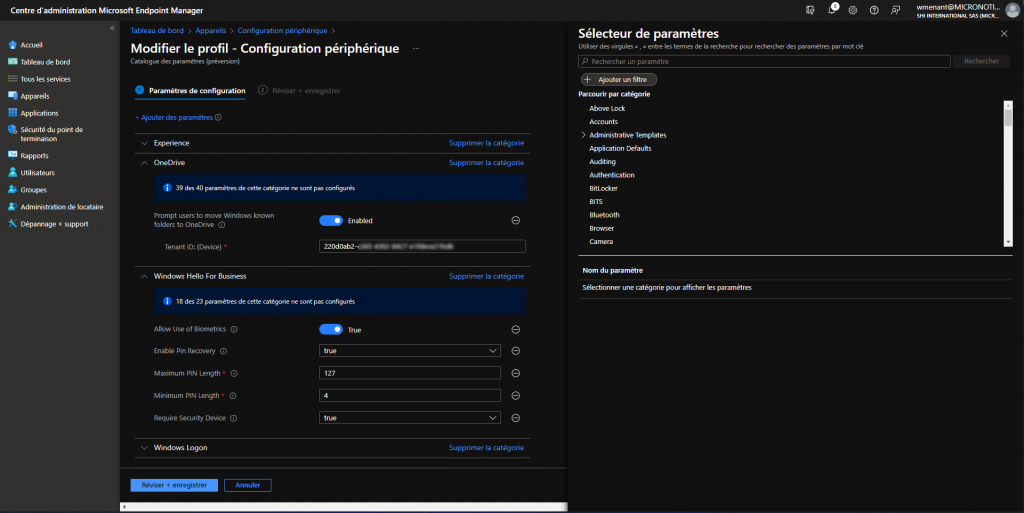Toggle Prompt users to move folders Enabled switch

331,221
